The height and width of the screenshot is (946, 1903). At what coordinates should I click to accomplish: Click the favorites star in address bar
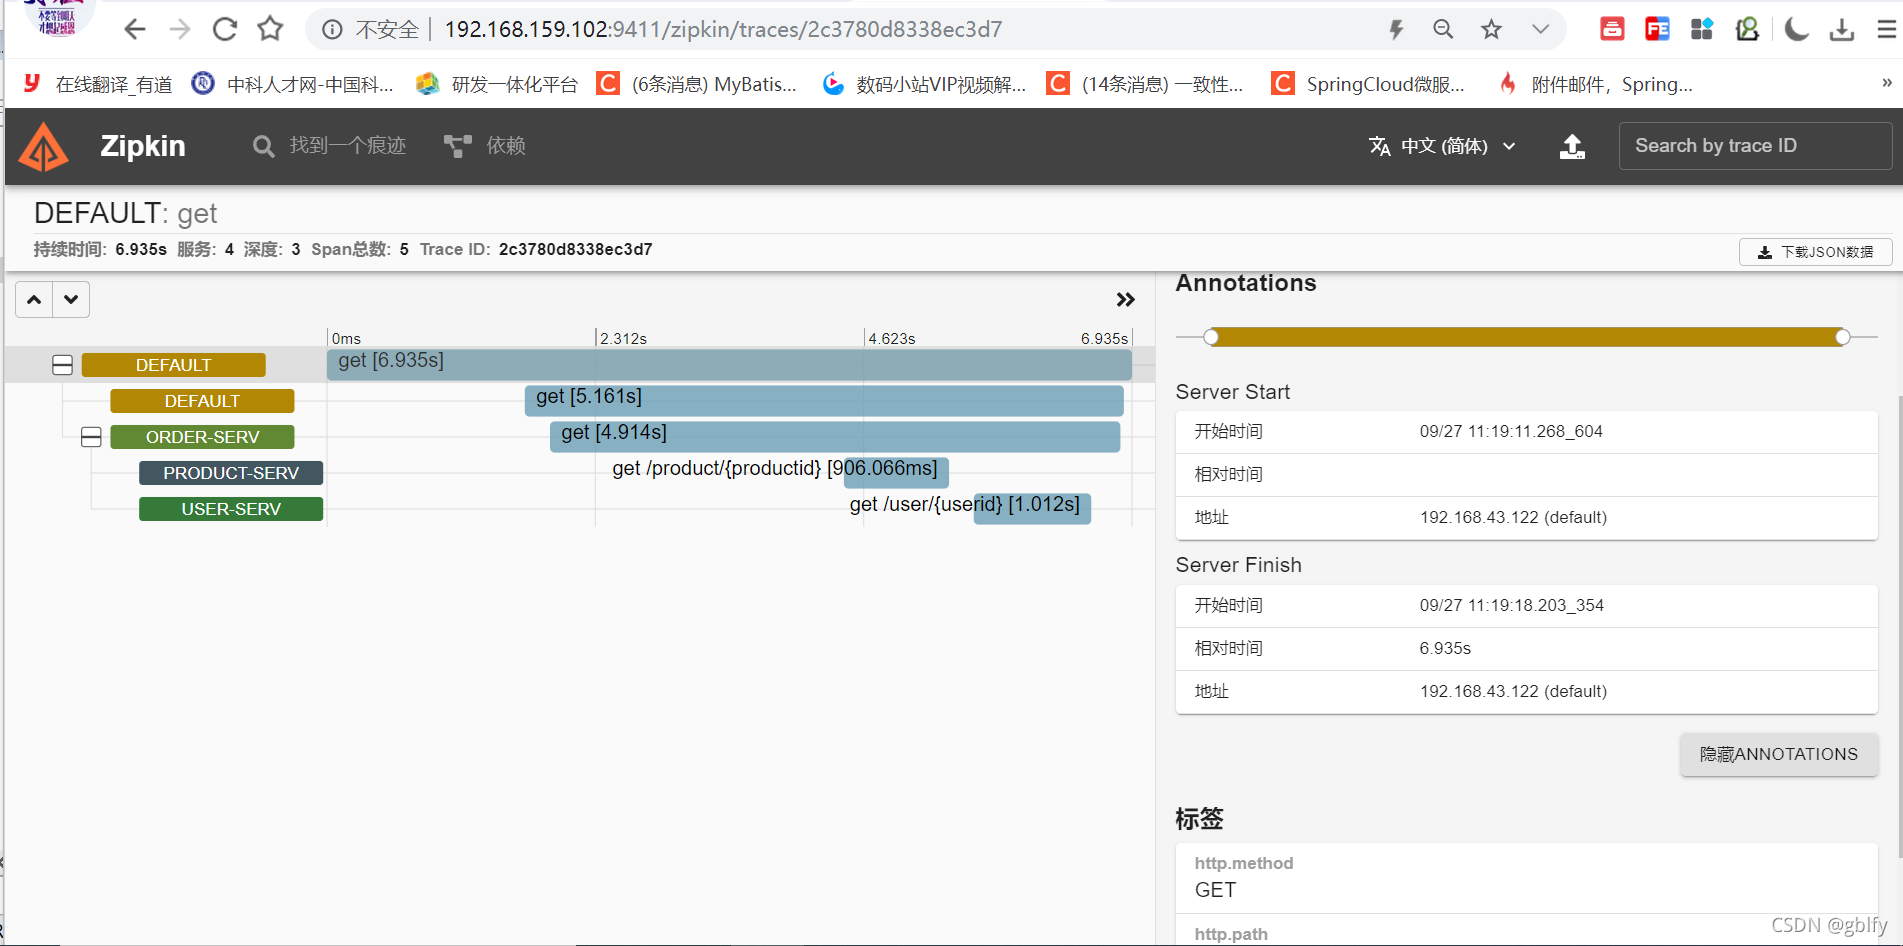coord(1491,30)
